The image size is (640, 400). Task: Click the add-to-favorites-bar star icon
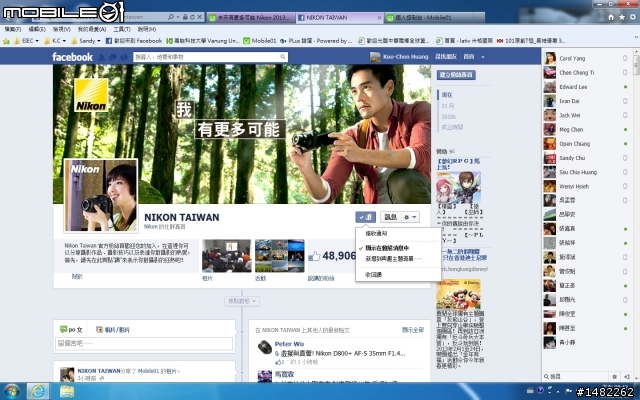click(x=6, y=41)
